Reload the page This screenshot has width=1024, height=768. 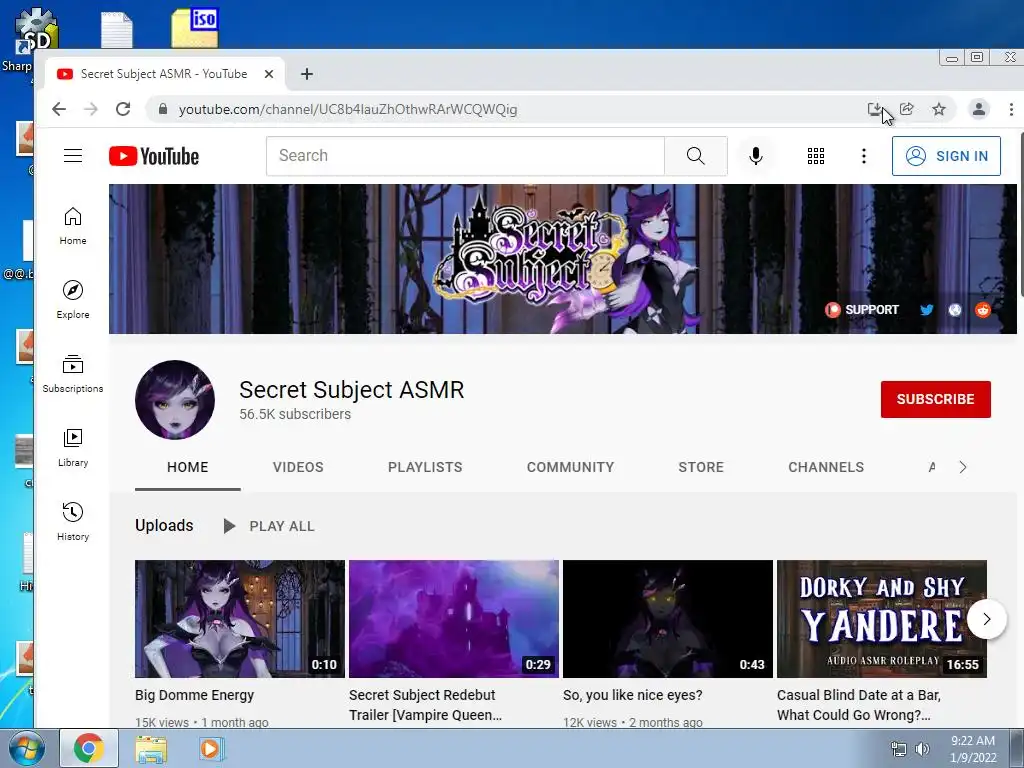click(x=123, y=109)
